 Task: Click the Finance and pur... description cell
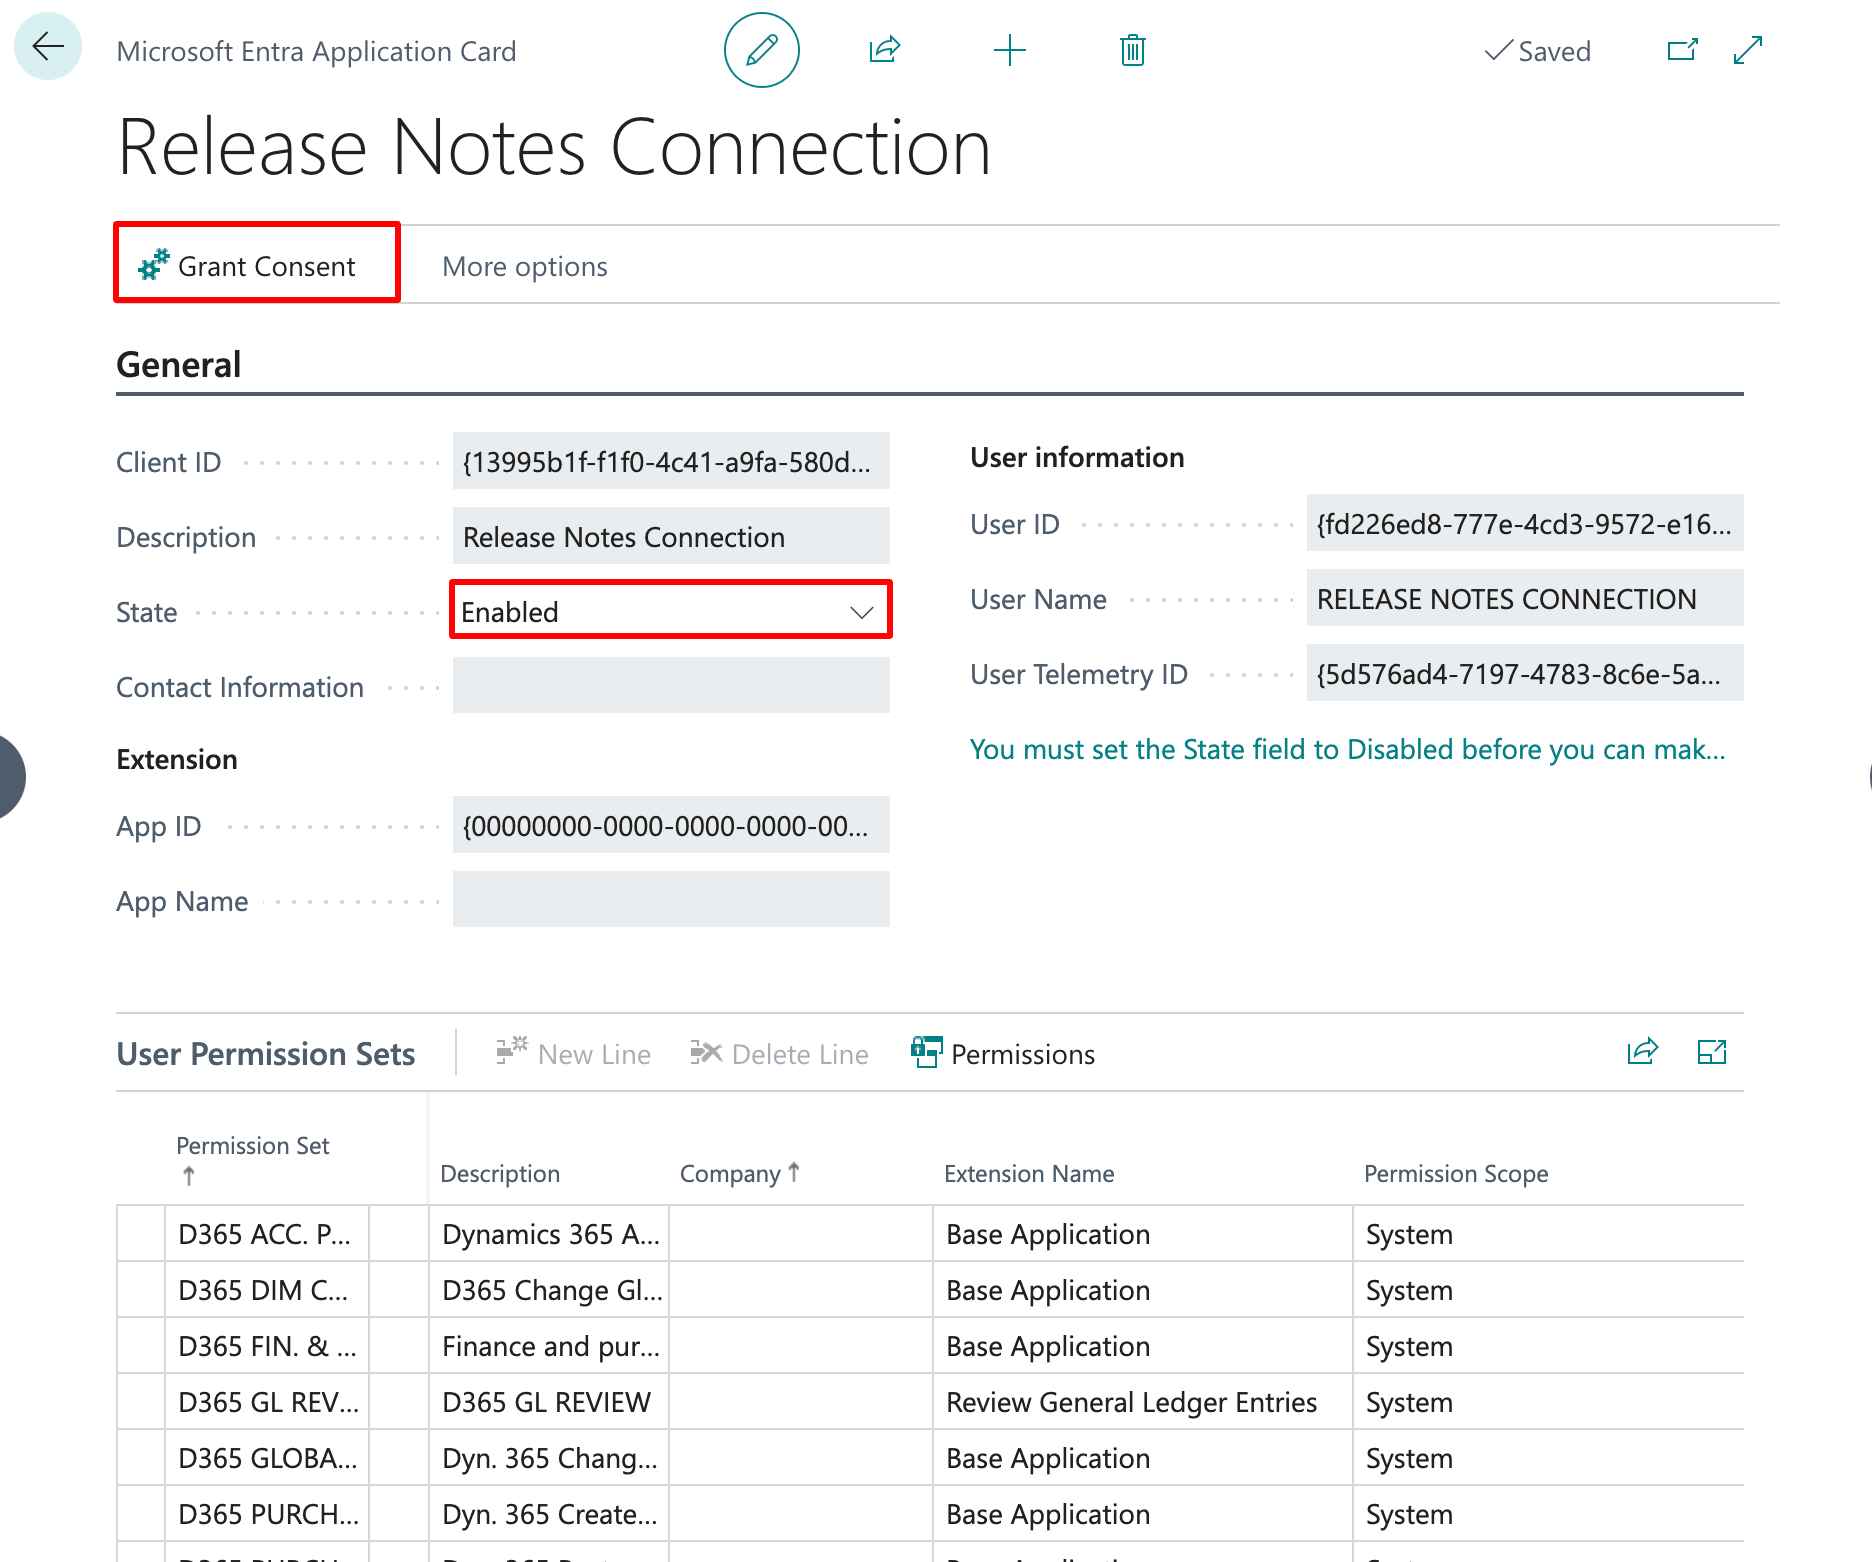(x=549, y=1346)
